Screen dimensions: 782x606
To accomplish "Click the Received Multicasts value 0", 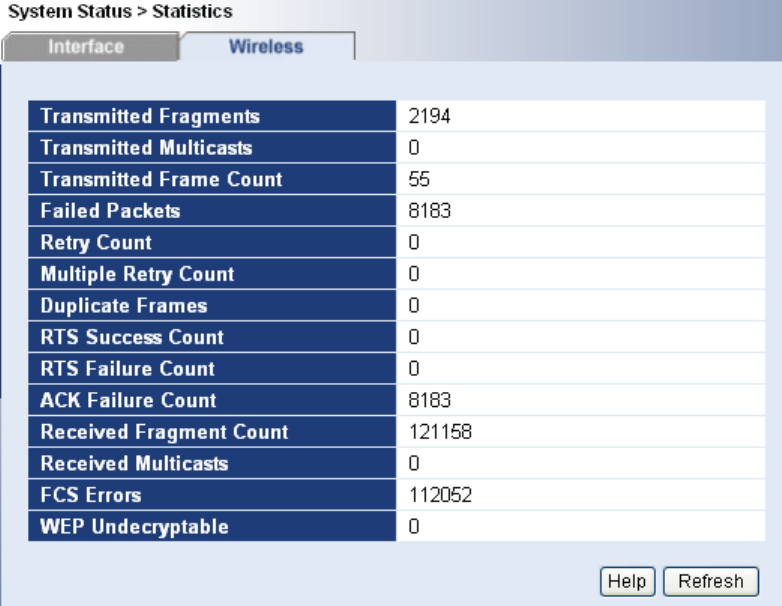I will (x=414, y=463).
